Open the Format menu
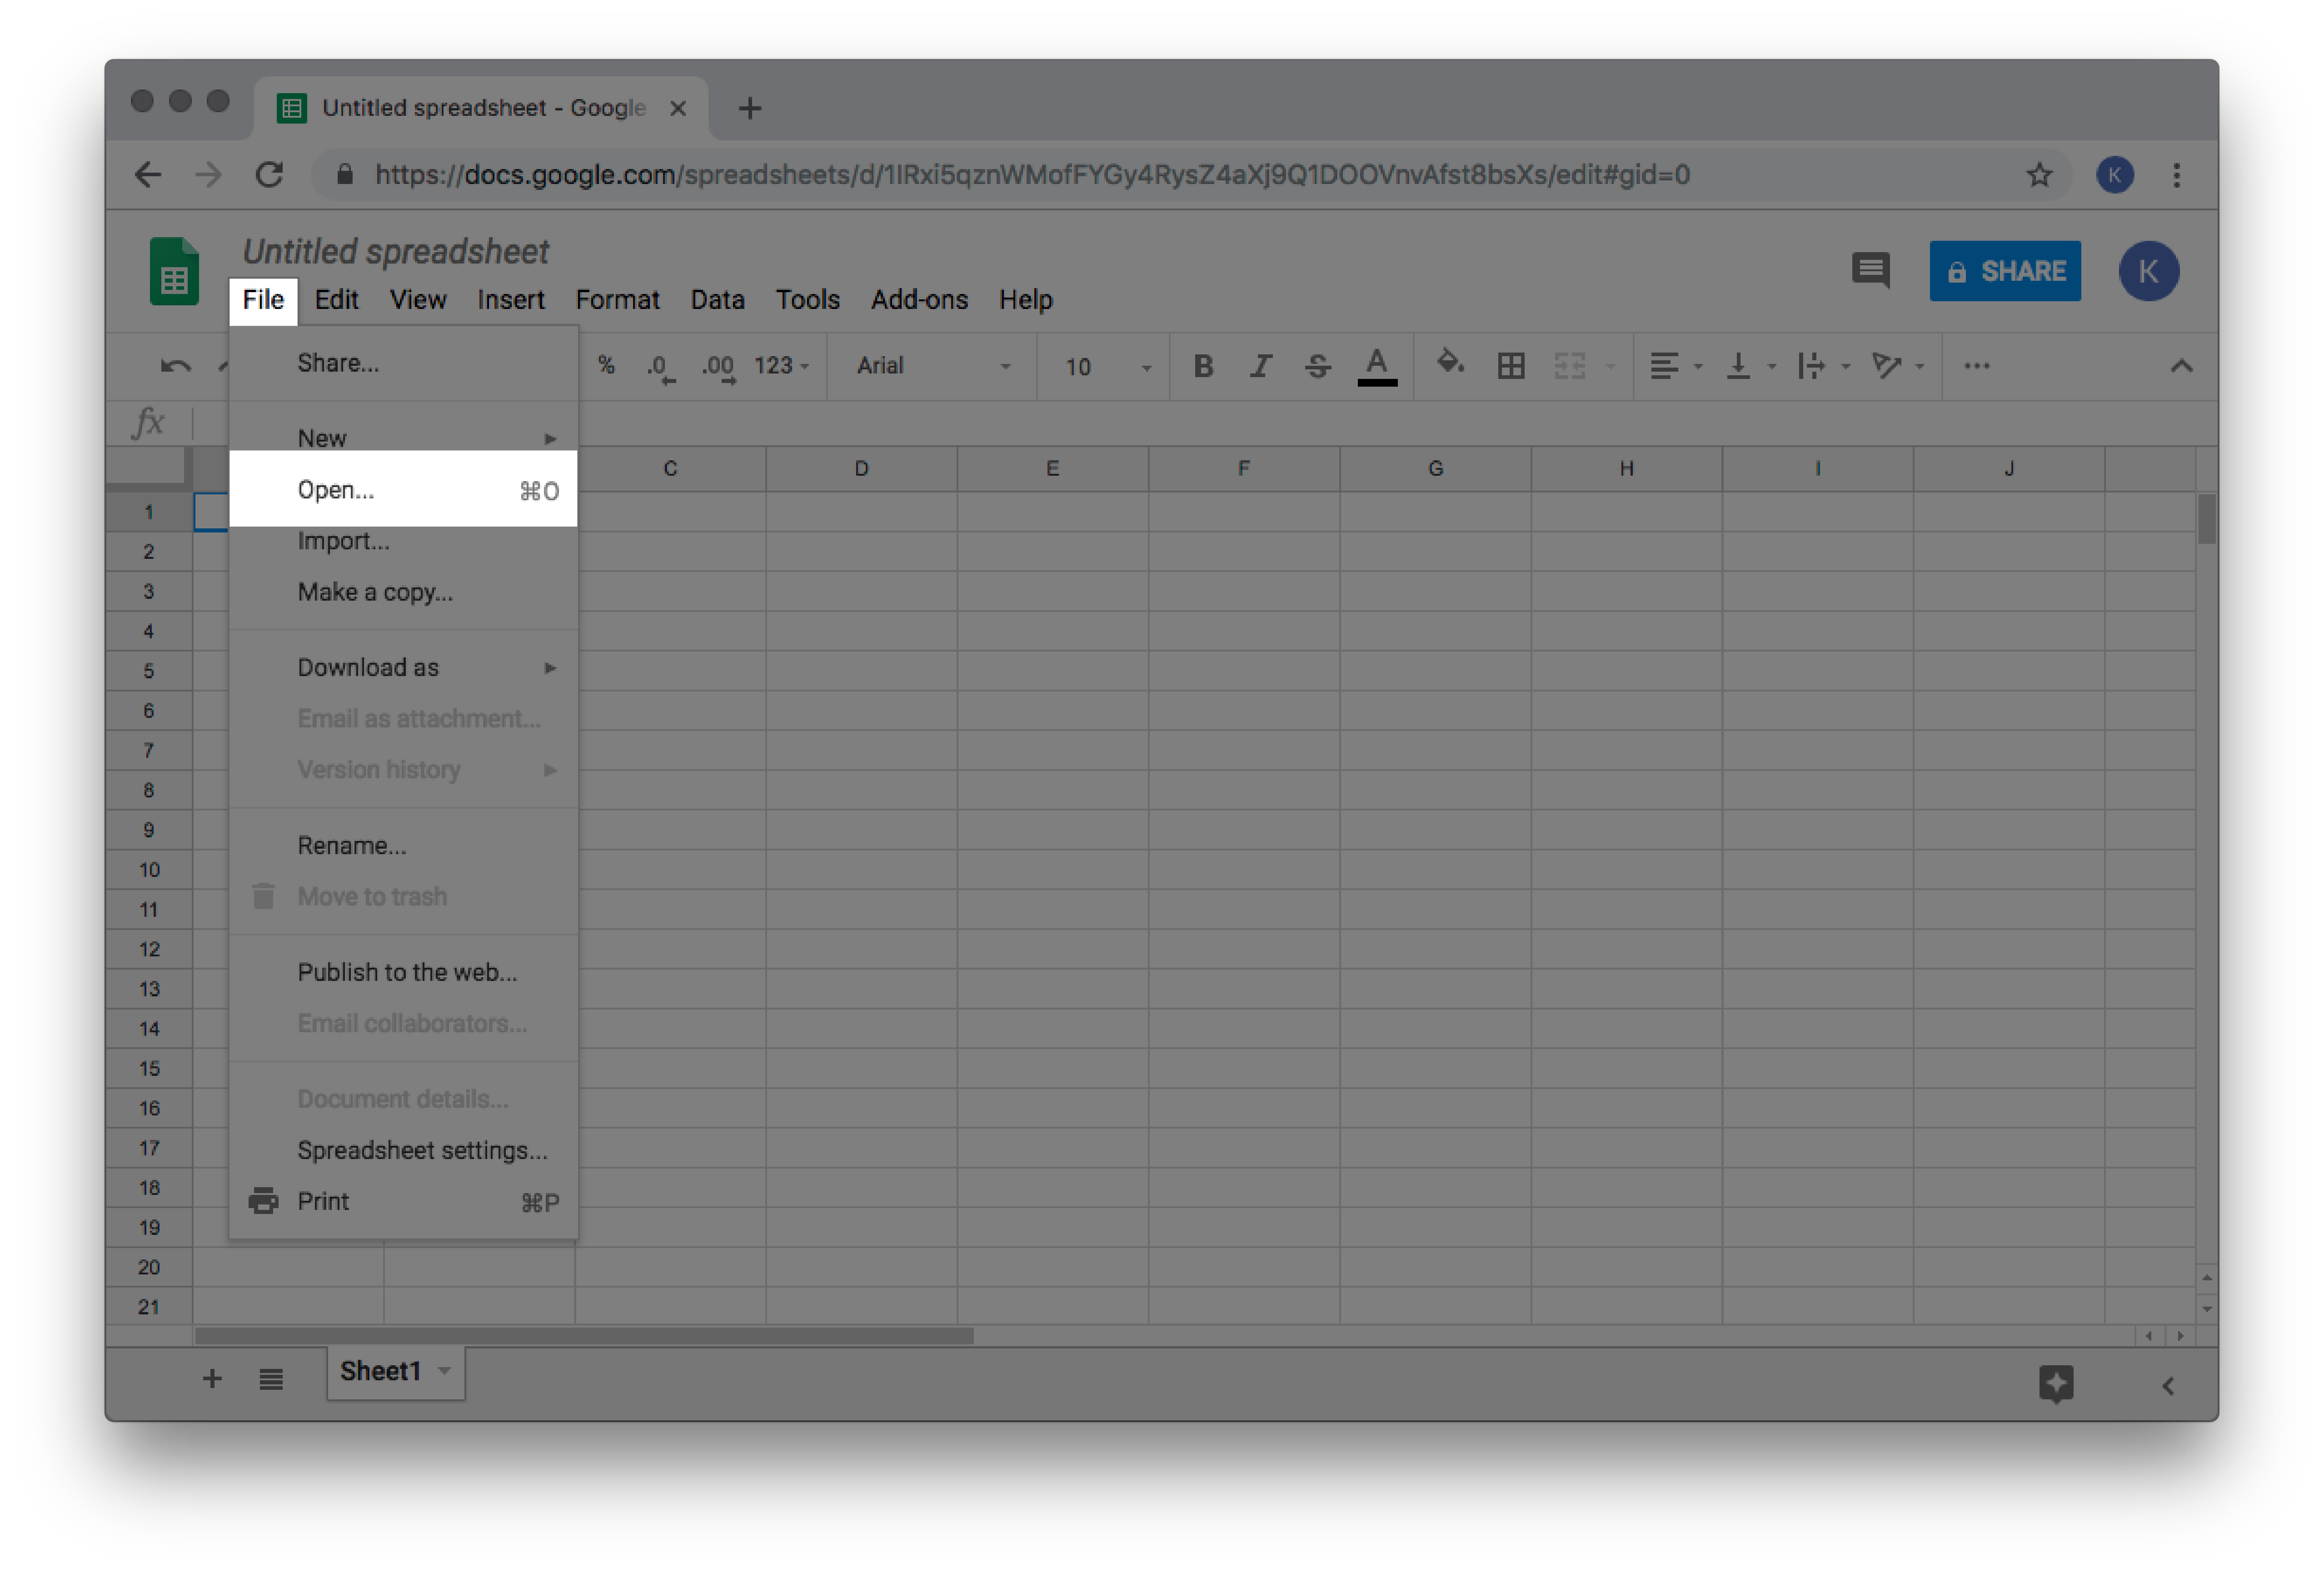The image size is (2324, 1572). [x=617, y=300]
